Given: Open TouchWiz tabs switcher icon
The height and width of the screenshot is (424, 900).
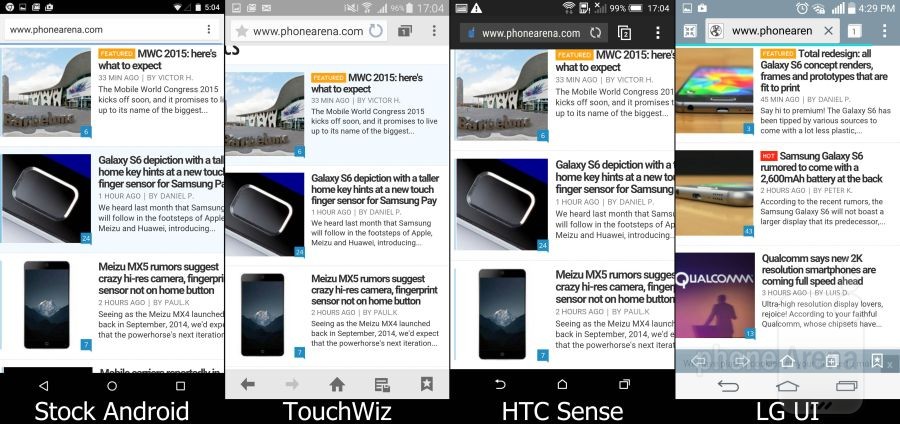Looking at the screenshot, I should pyautogui.click(x=405, y=31).
